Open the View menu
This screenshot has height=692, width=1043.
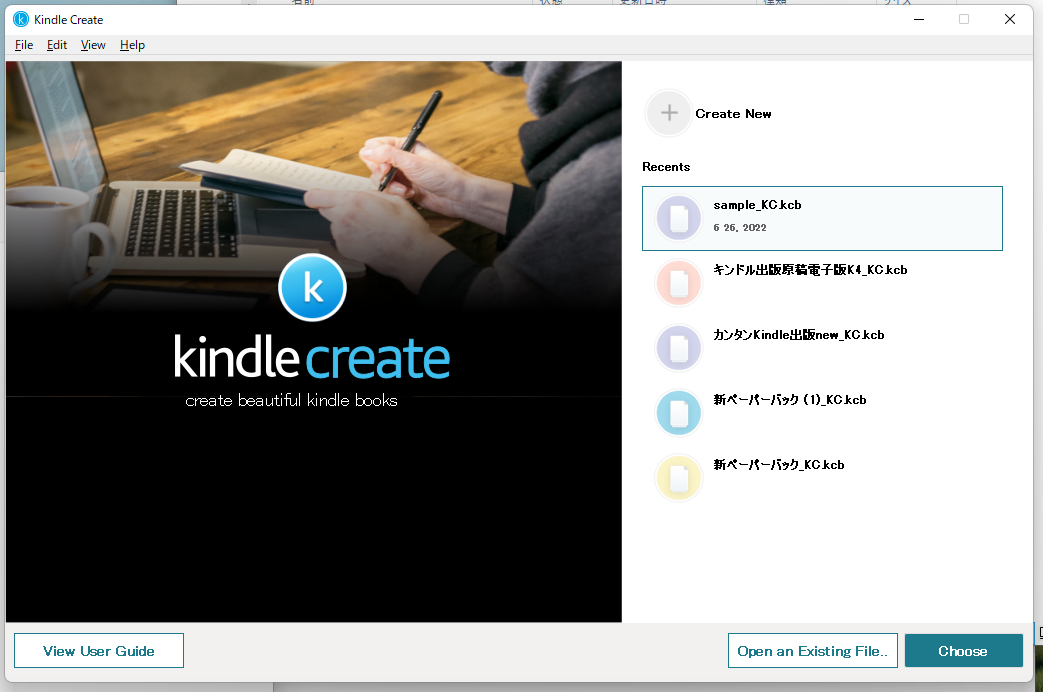(x=93, y=45)
